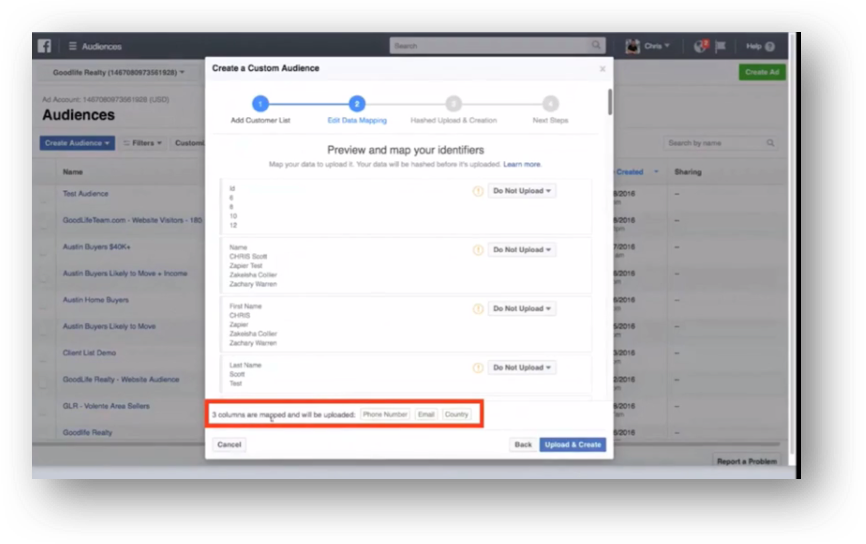The image size is (866, 544).
Task: Click the Search by name magnifier icon
Action: (770, 143)
